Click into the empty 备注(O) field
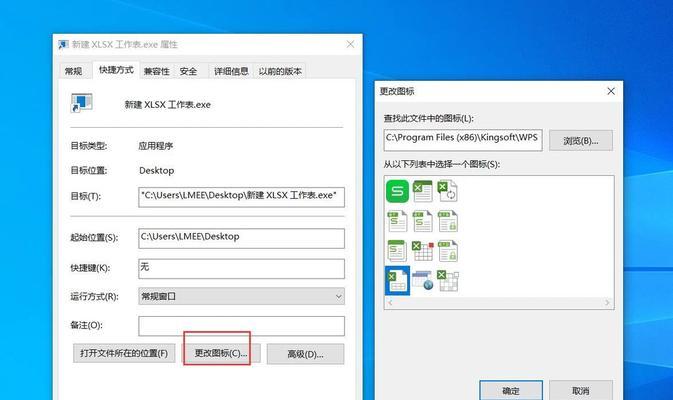The image size is (673, 400). 241,326
